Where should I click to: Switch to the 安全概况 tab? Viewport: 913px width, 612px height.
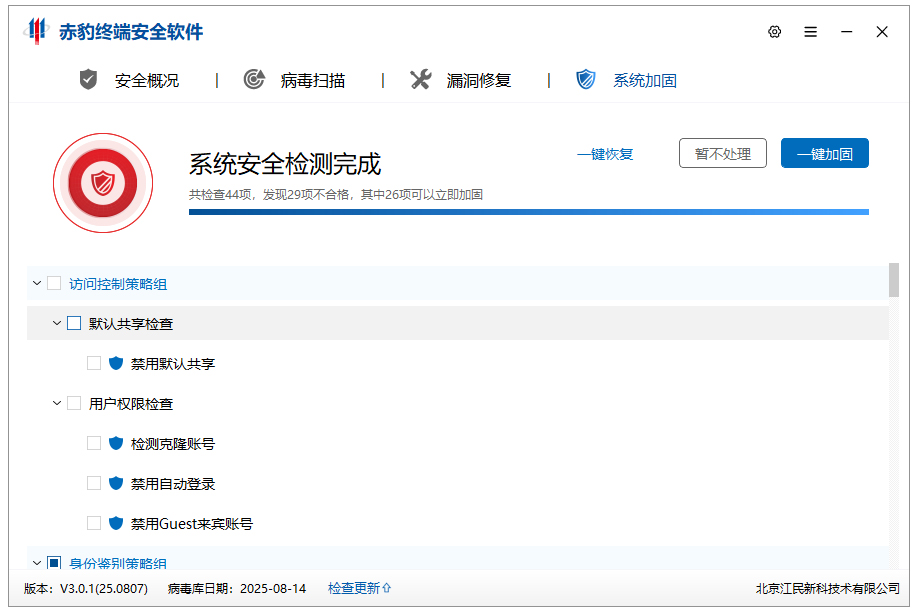pos(147,80)
